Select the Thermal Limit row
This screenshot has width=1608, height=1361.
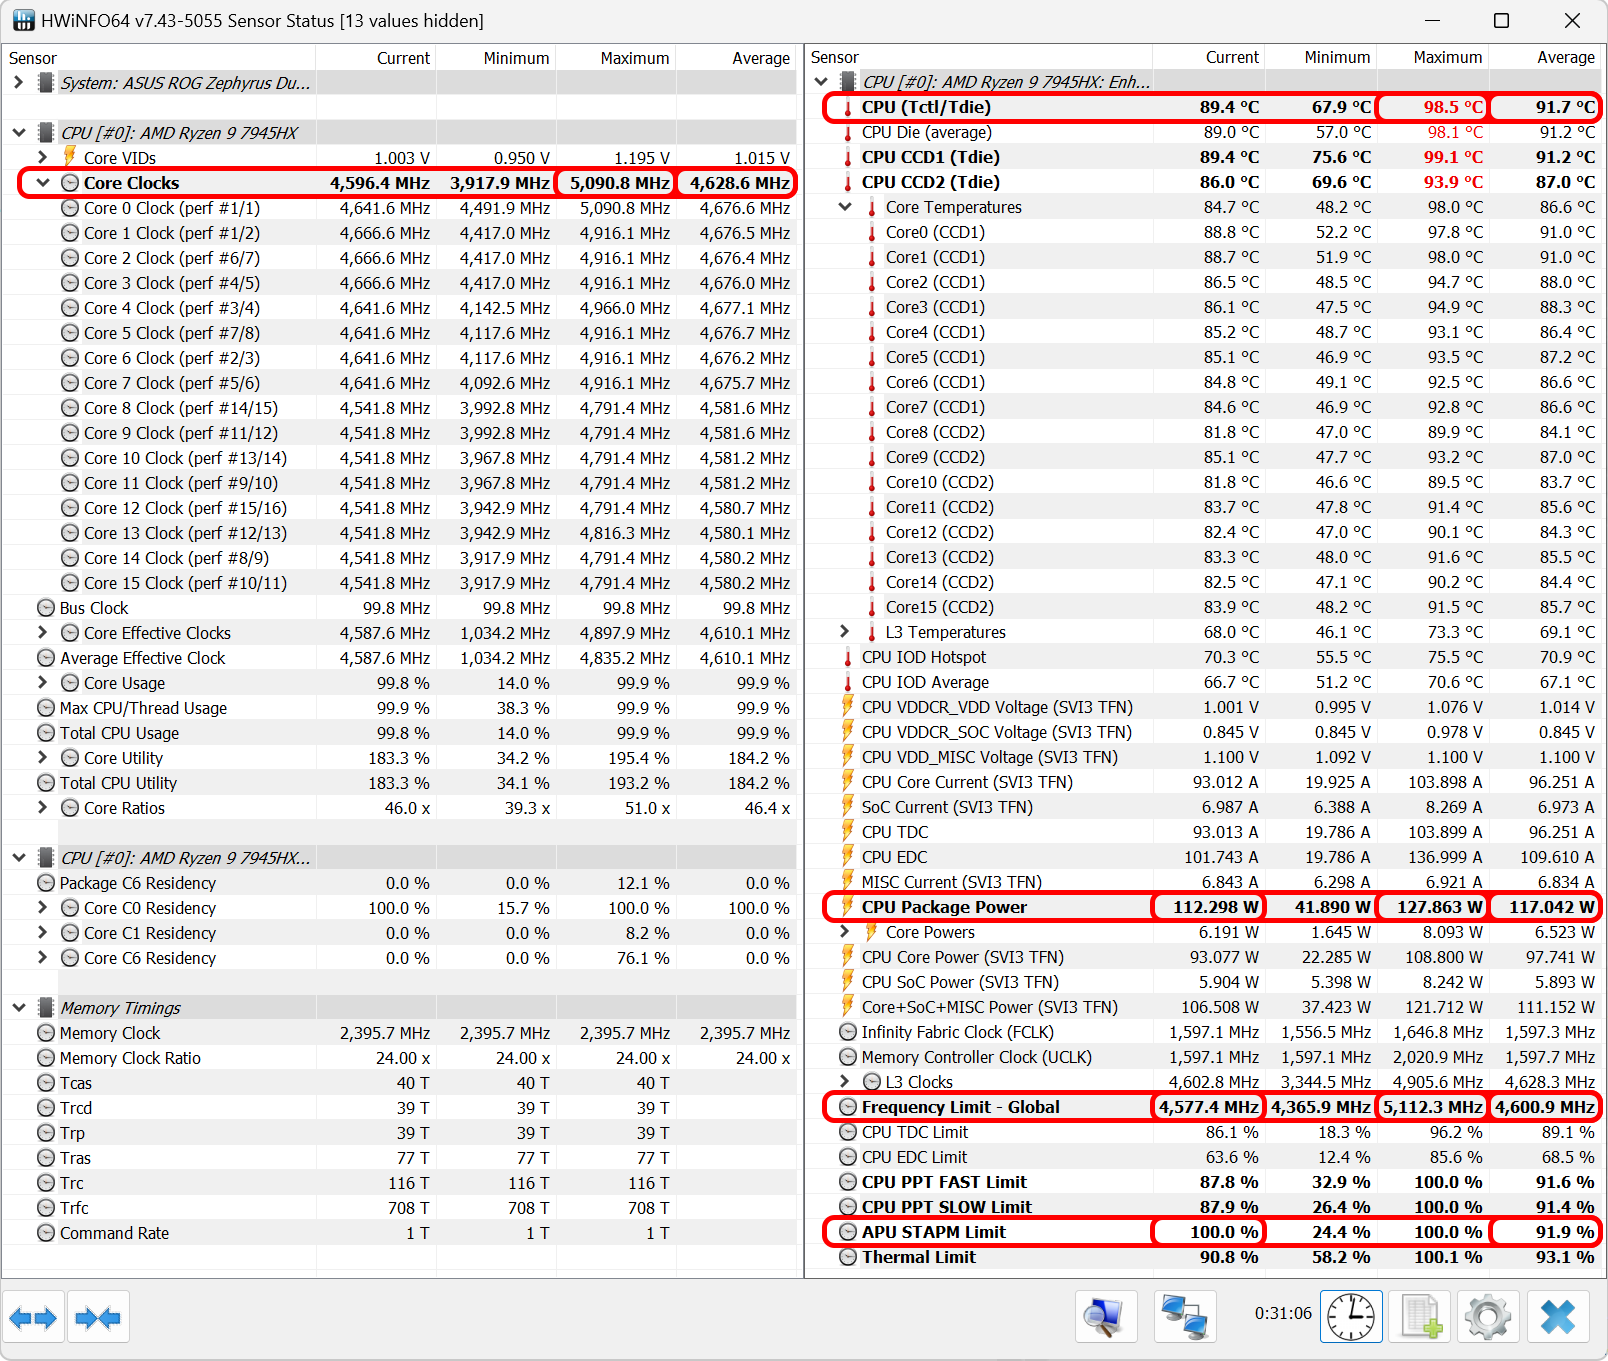tap(1204, 1257)
